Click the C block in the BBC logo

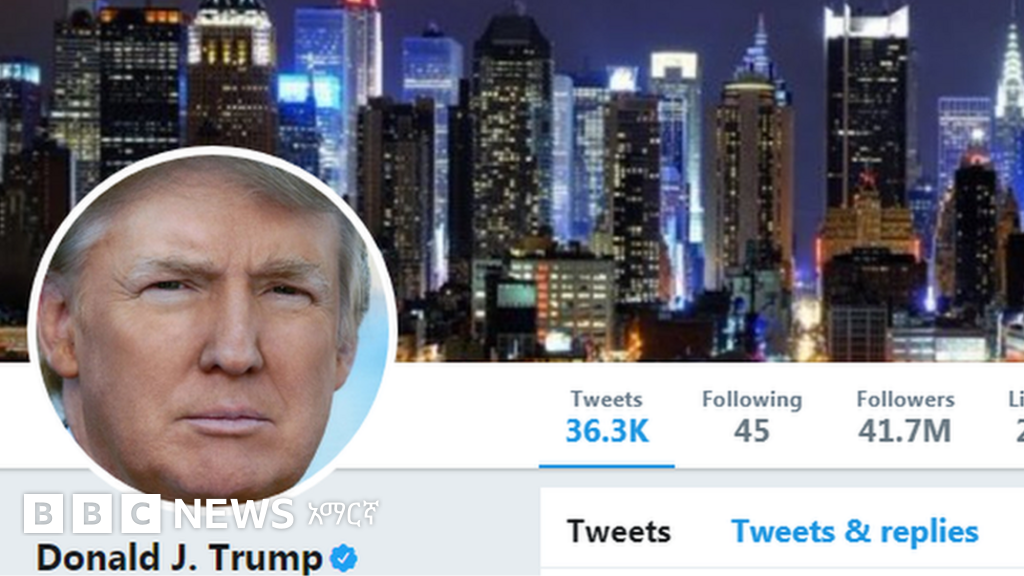pos(140,513)
